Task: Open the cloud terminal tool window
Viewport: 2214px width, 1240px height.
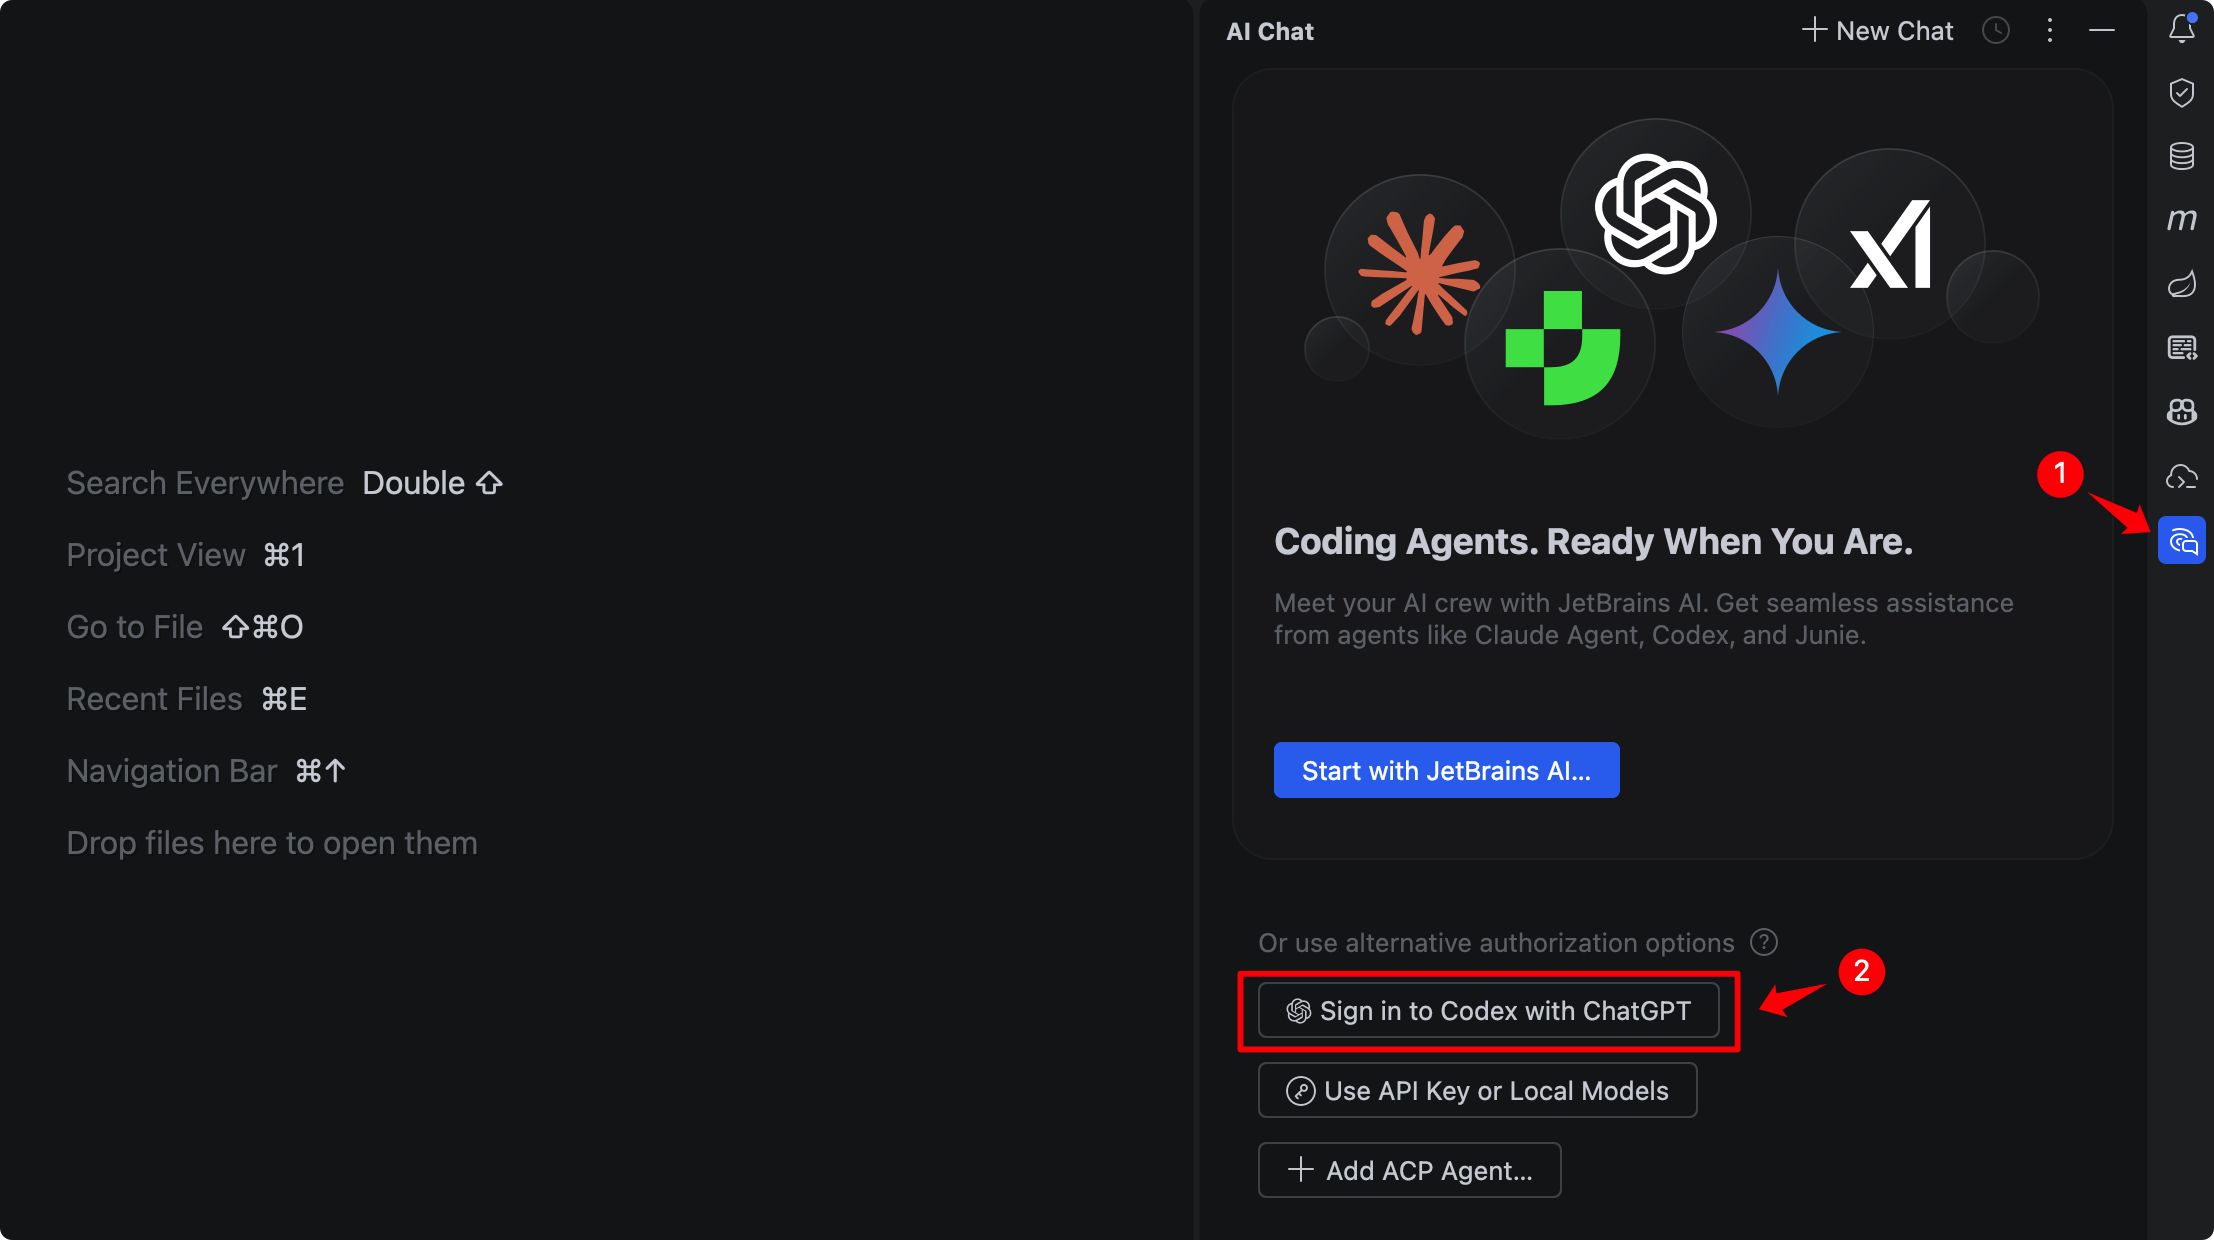Action: 2181,477
